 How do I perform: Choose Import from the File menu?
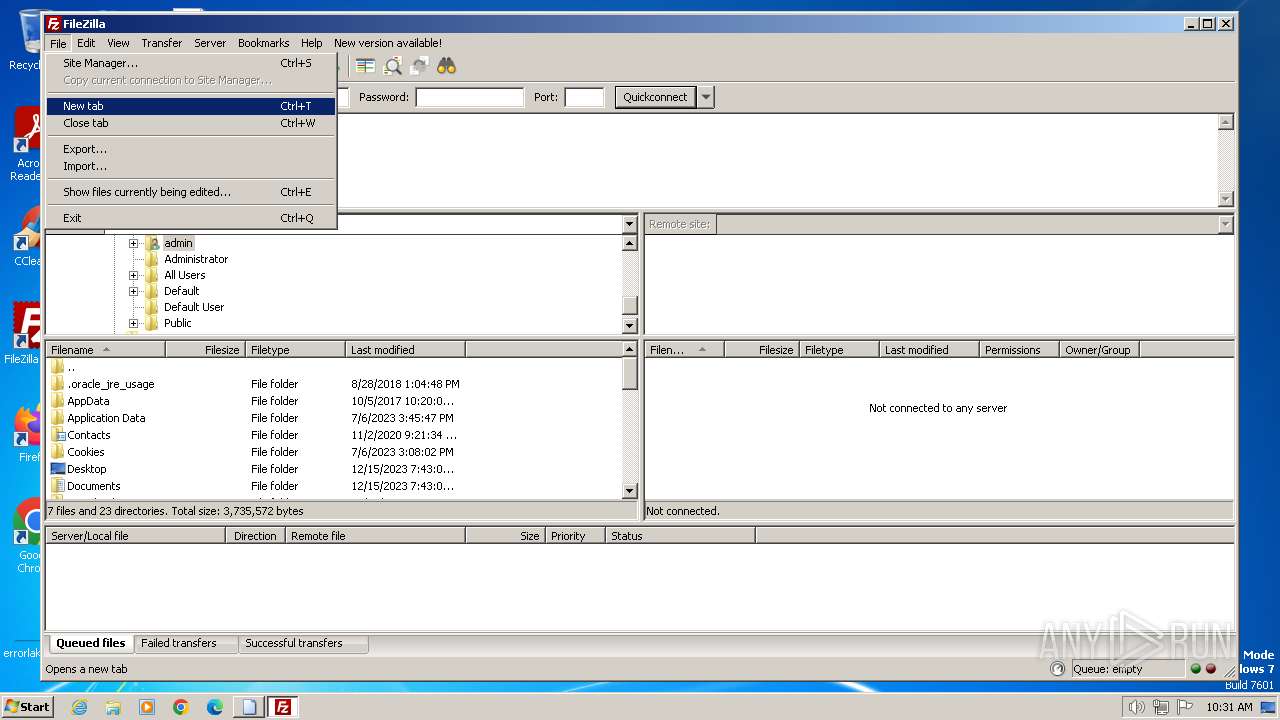click(191, 166)
